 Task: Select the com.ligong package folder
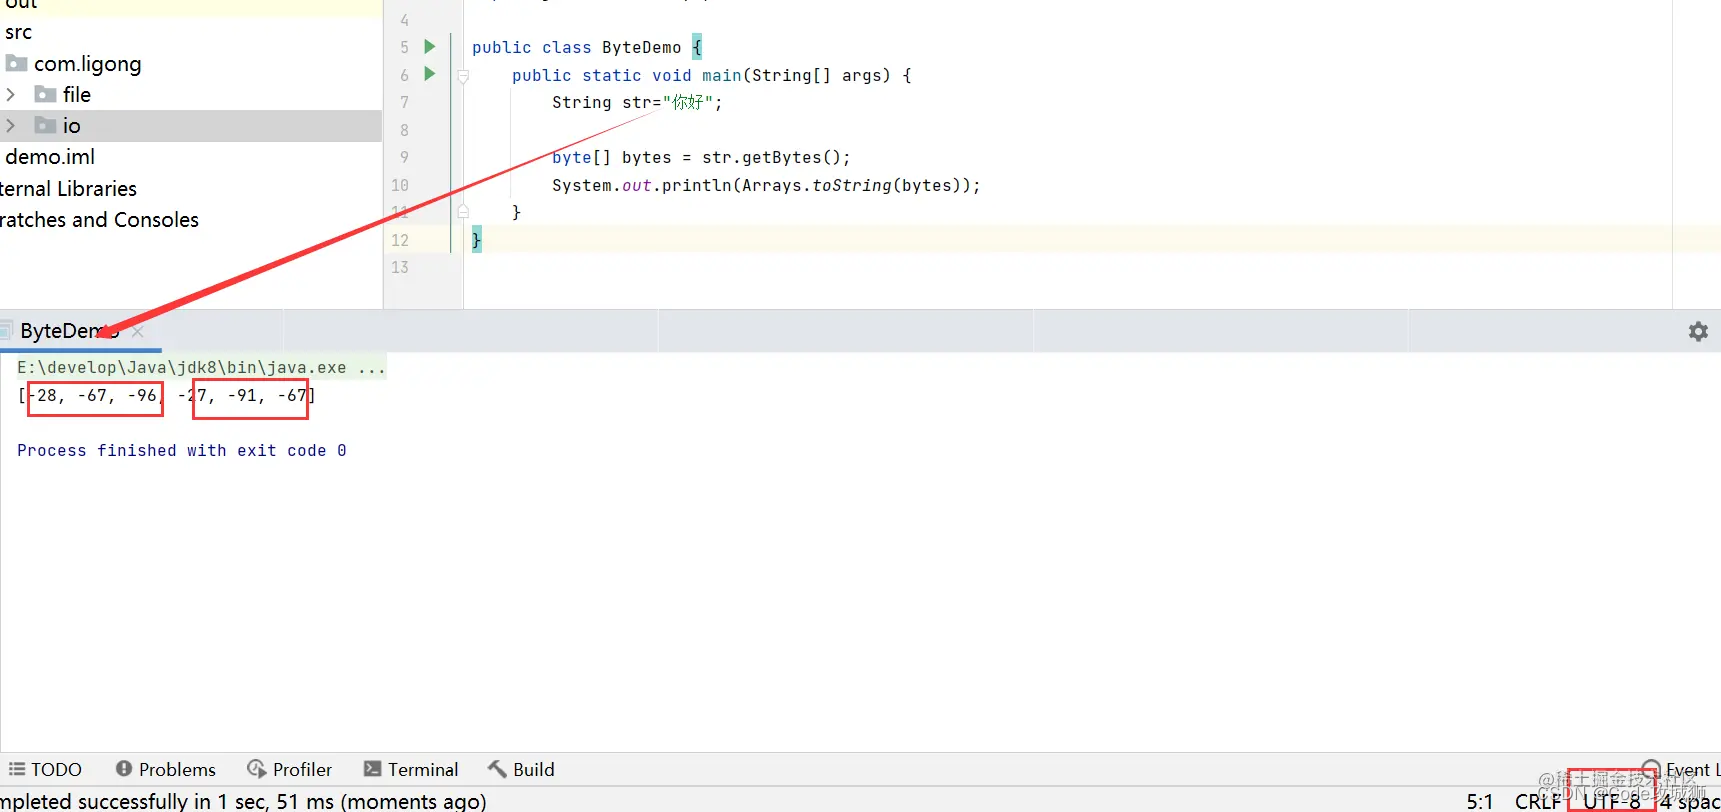[87, 64]
